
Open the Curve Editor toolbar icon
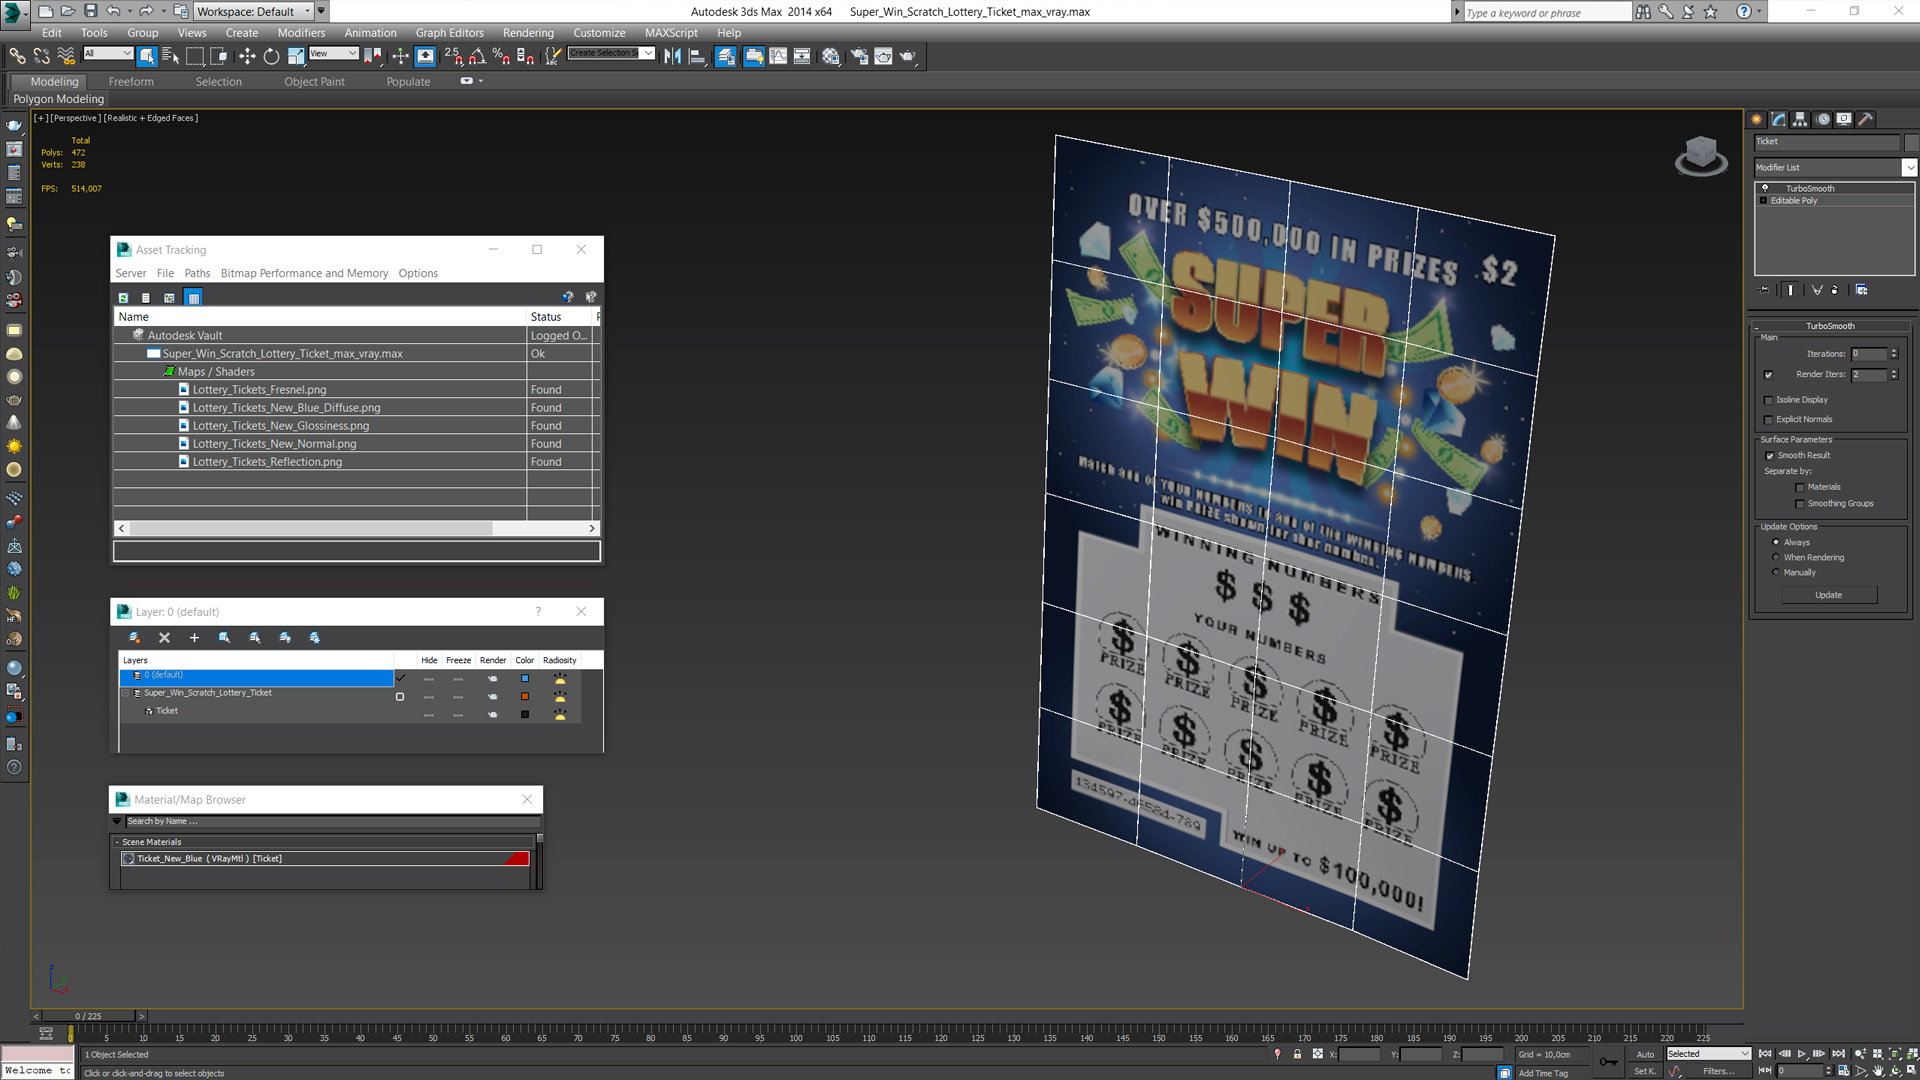(x=778, y=56)
